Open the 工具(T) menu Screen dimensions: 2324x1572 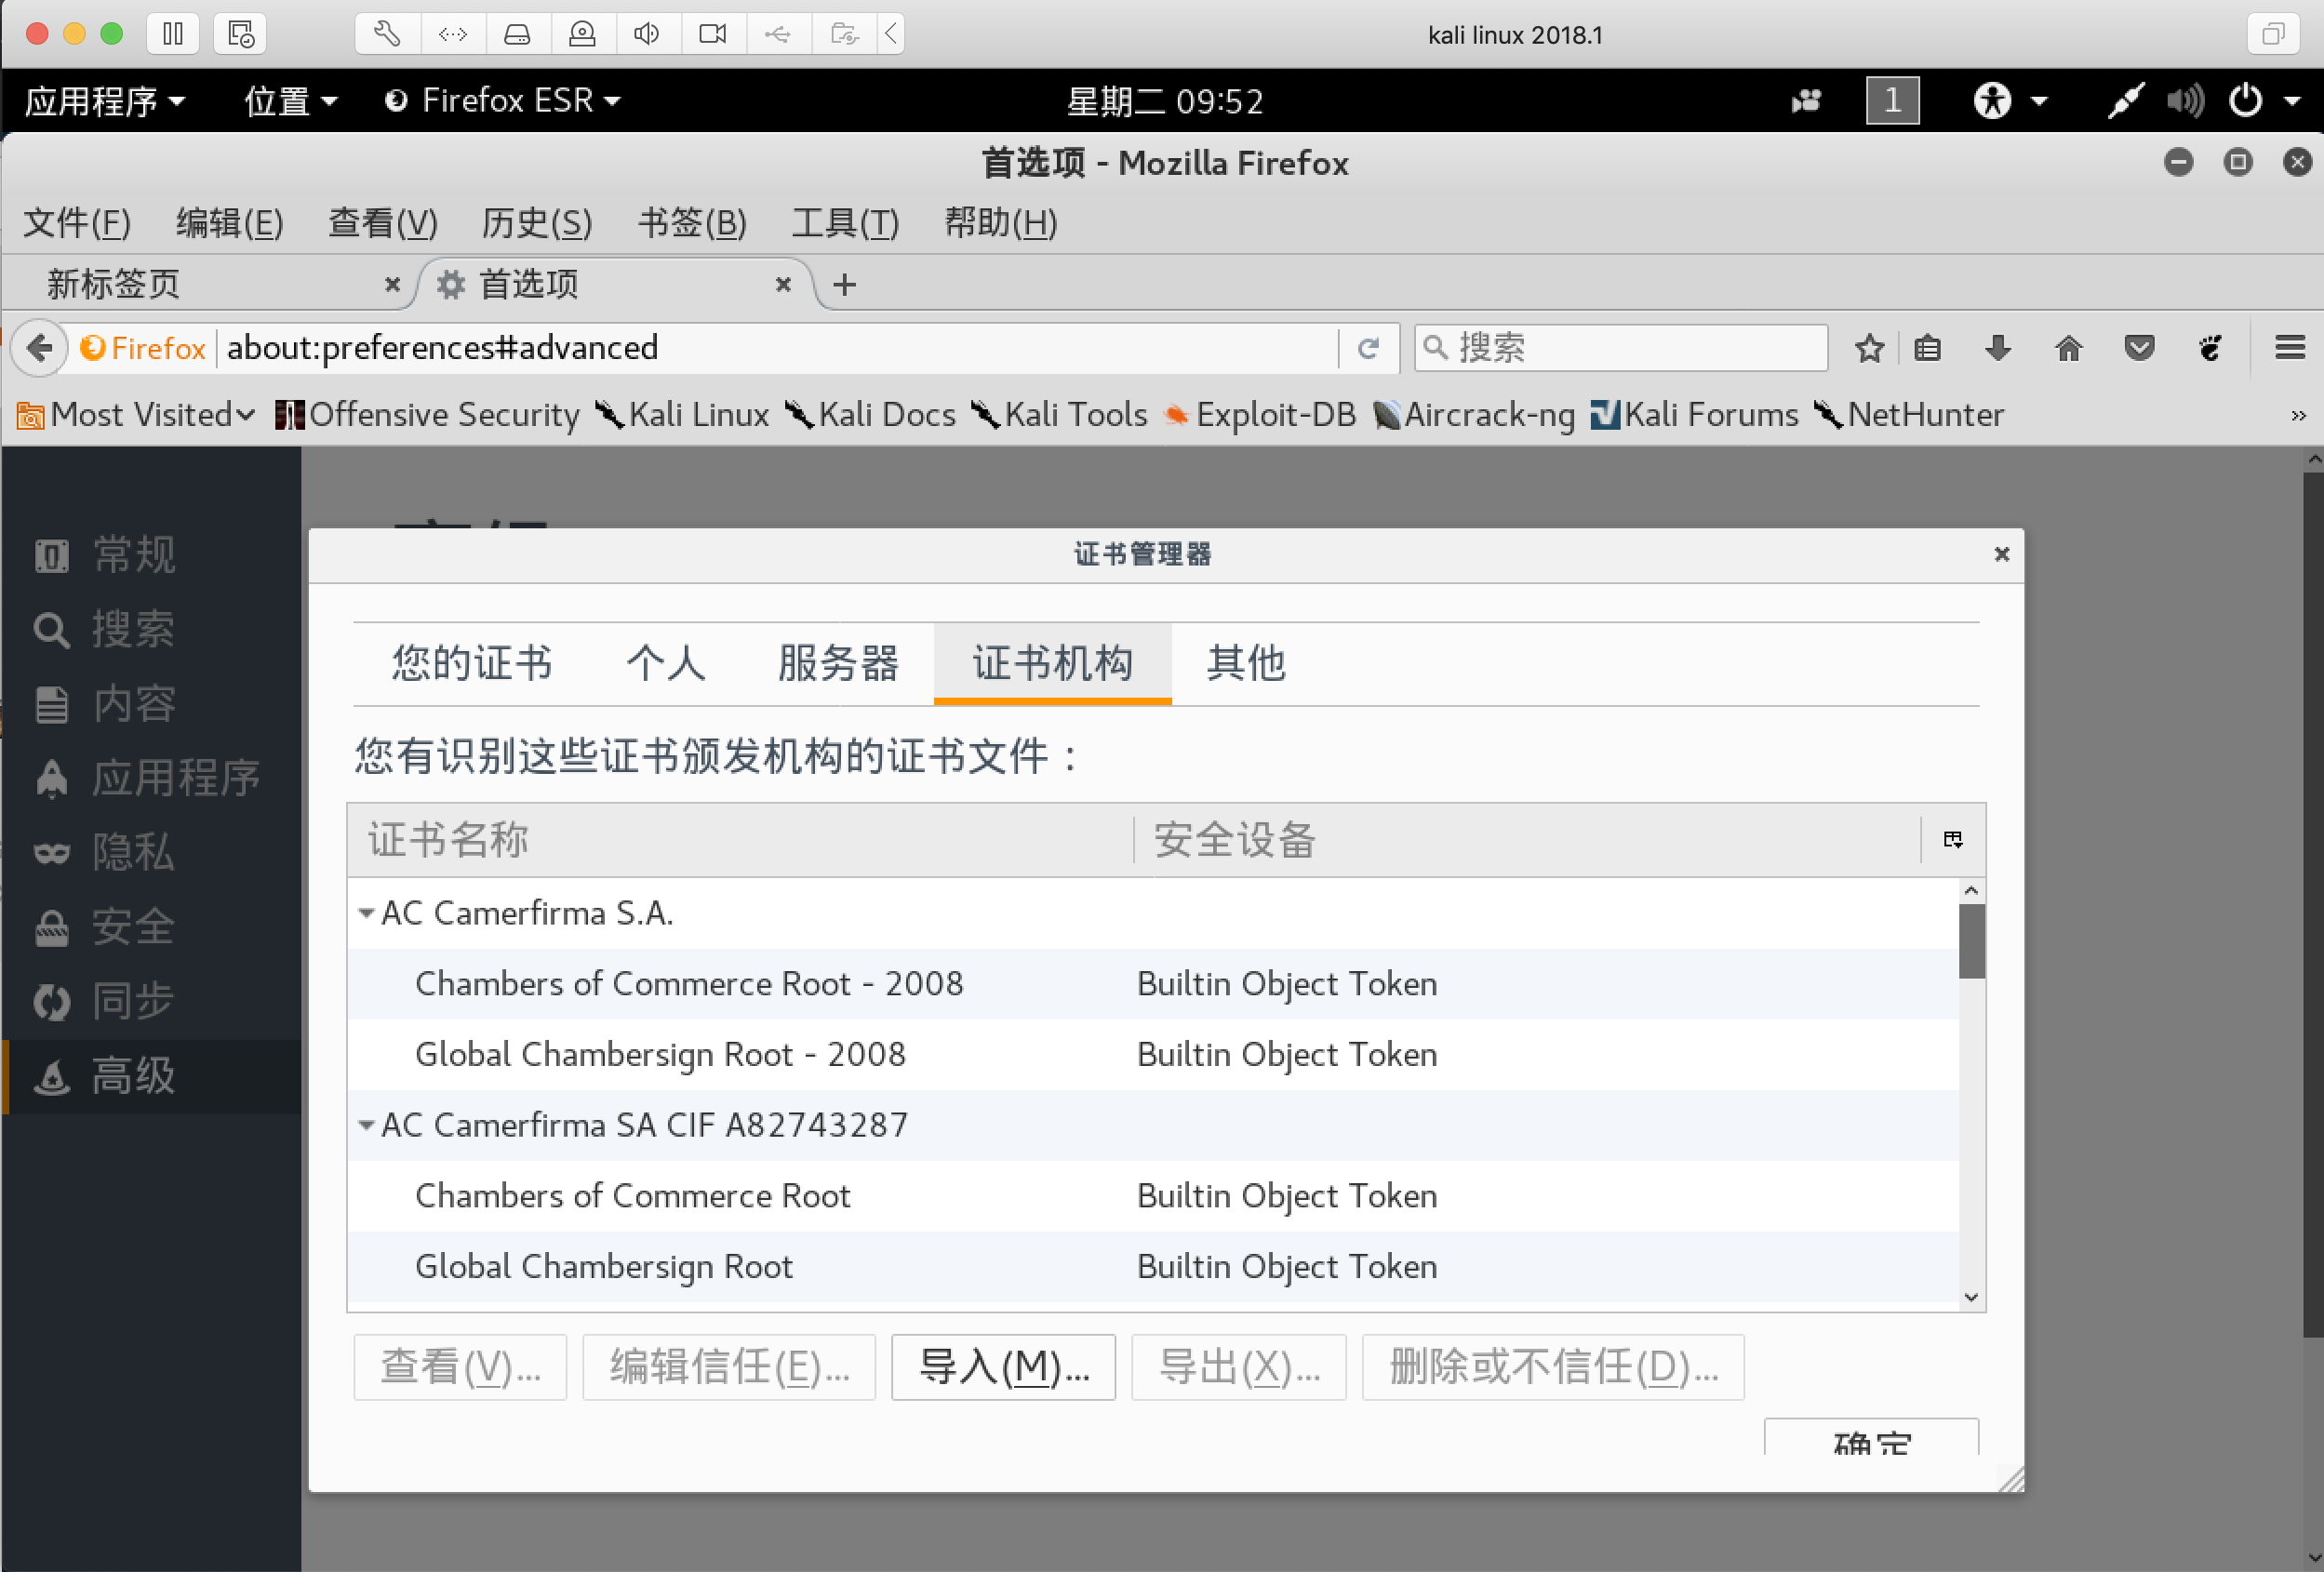pyautogui.click(x=844, y=222)
